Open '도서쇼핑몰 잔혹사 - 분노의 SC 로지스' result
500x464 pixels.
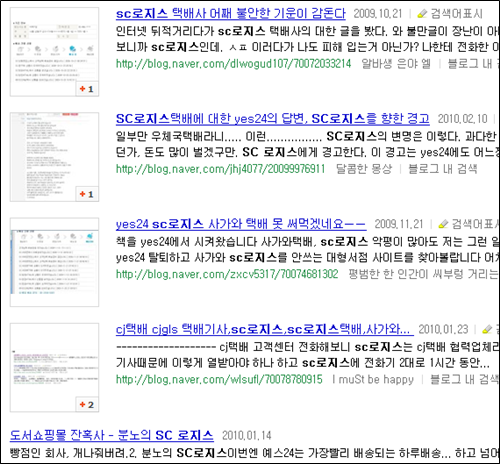point(111,435)
